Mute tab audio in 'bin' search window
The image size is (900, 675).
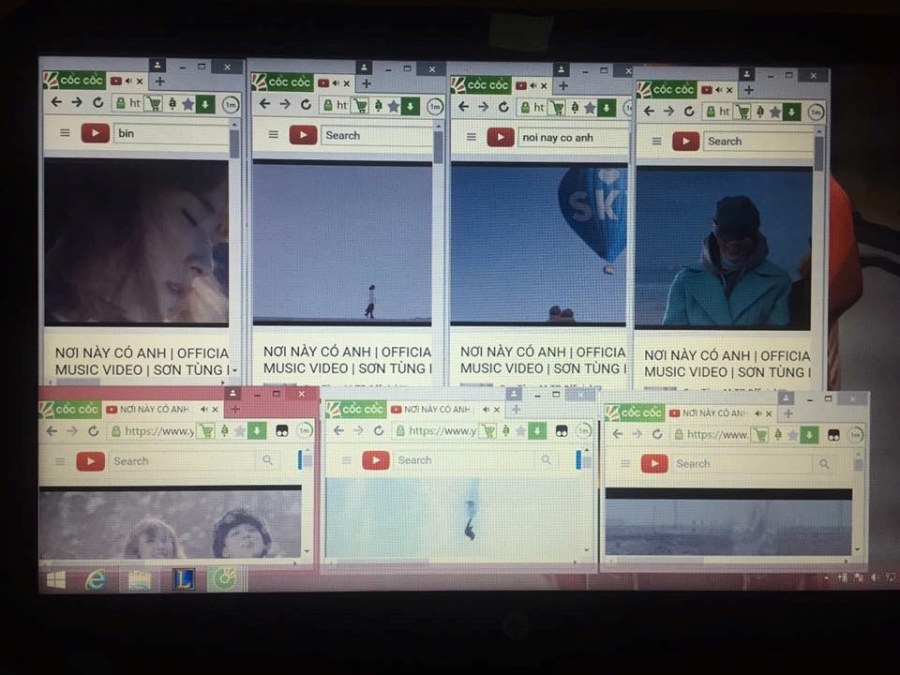(129, 82)
